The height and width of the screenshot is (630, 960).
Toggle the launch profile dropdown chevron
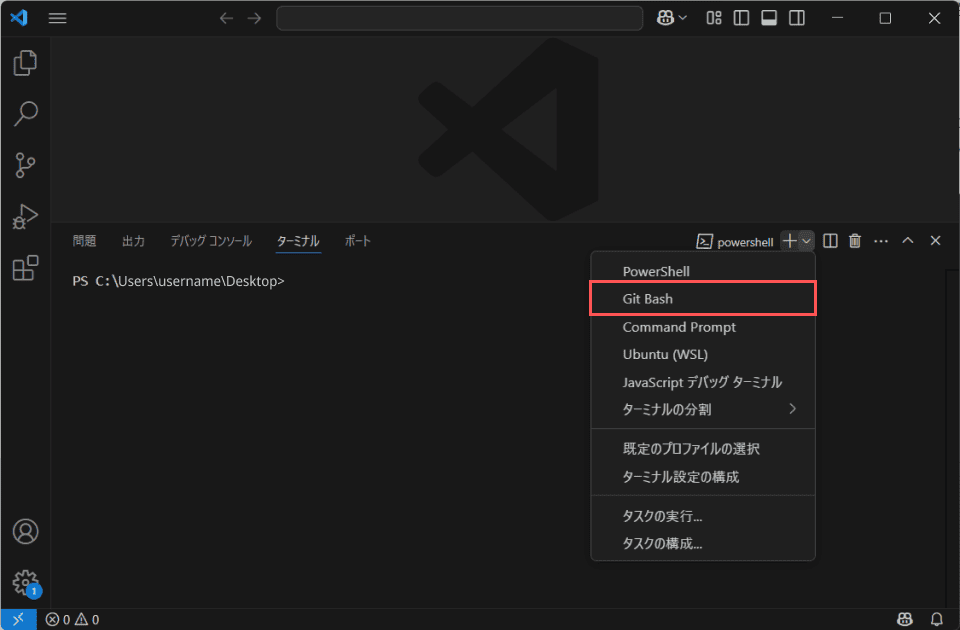coord(806,241)
